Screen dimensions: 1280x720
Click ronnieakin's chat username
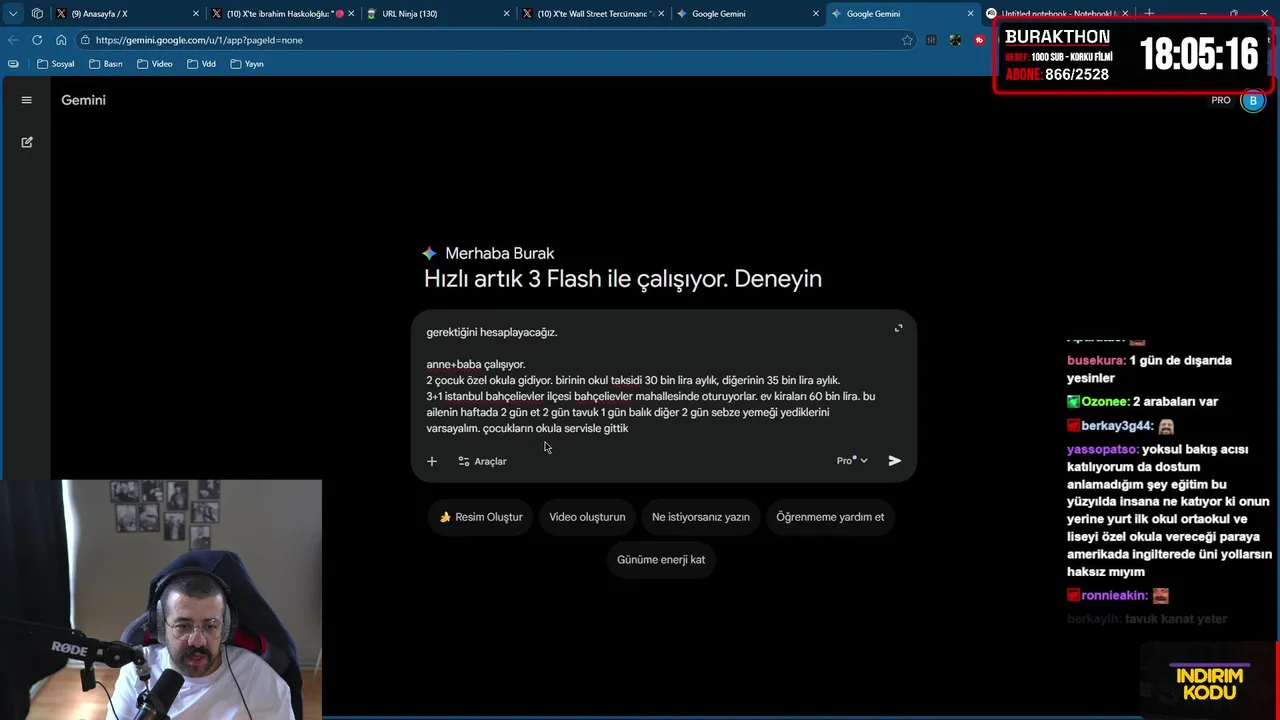(1114, 595)
